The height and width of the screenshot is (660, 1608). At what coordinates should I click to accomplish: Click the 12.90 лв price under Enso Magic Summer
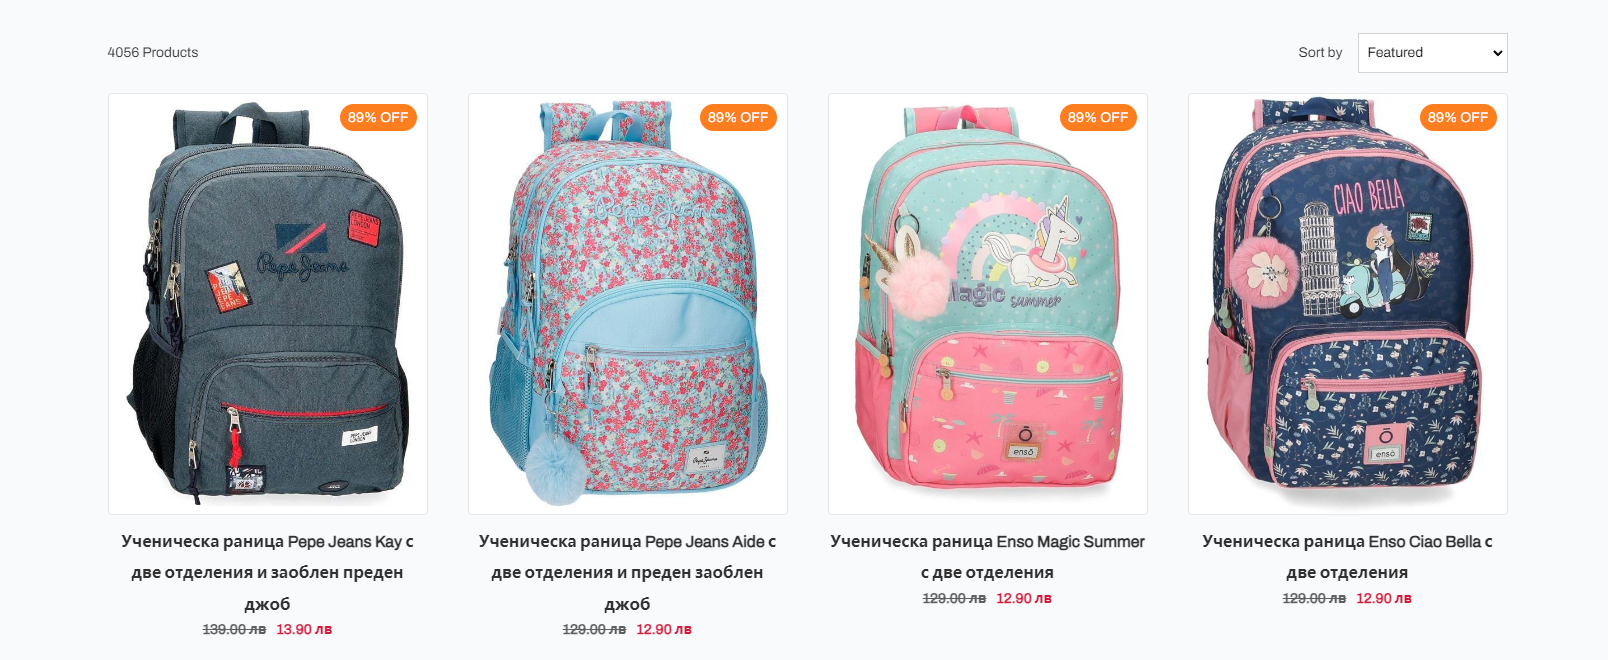click(x=1024, y=598)
